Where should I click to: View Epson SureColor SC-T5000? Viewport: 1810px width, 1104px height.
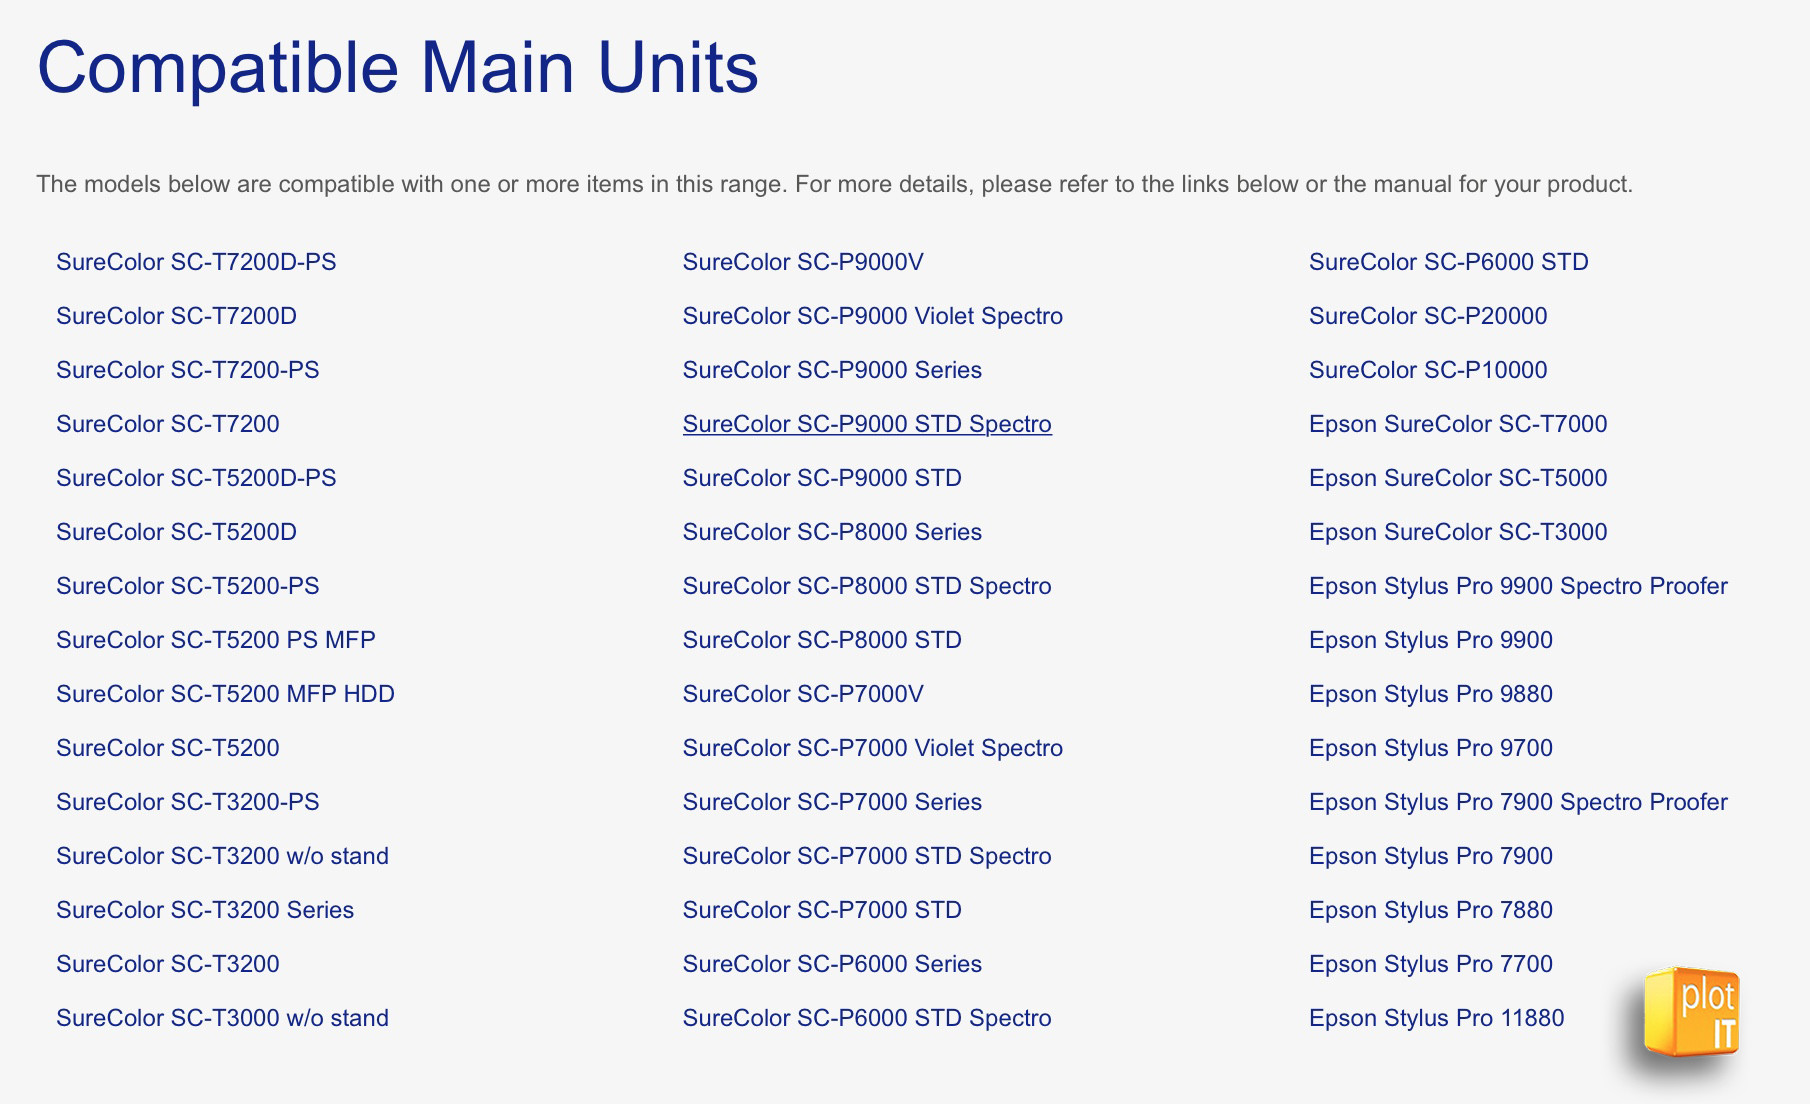pyautogui.click(x=1458, y=478)
